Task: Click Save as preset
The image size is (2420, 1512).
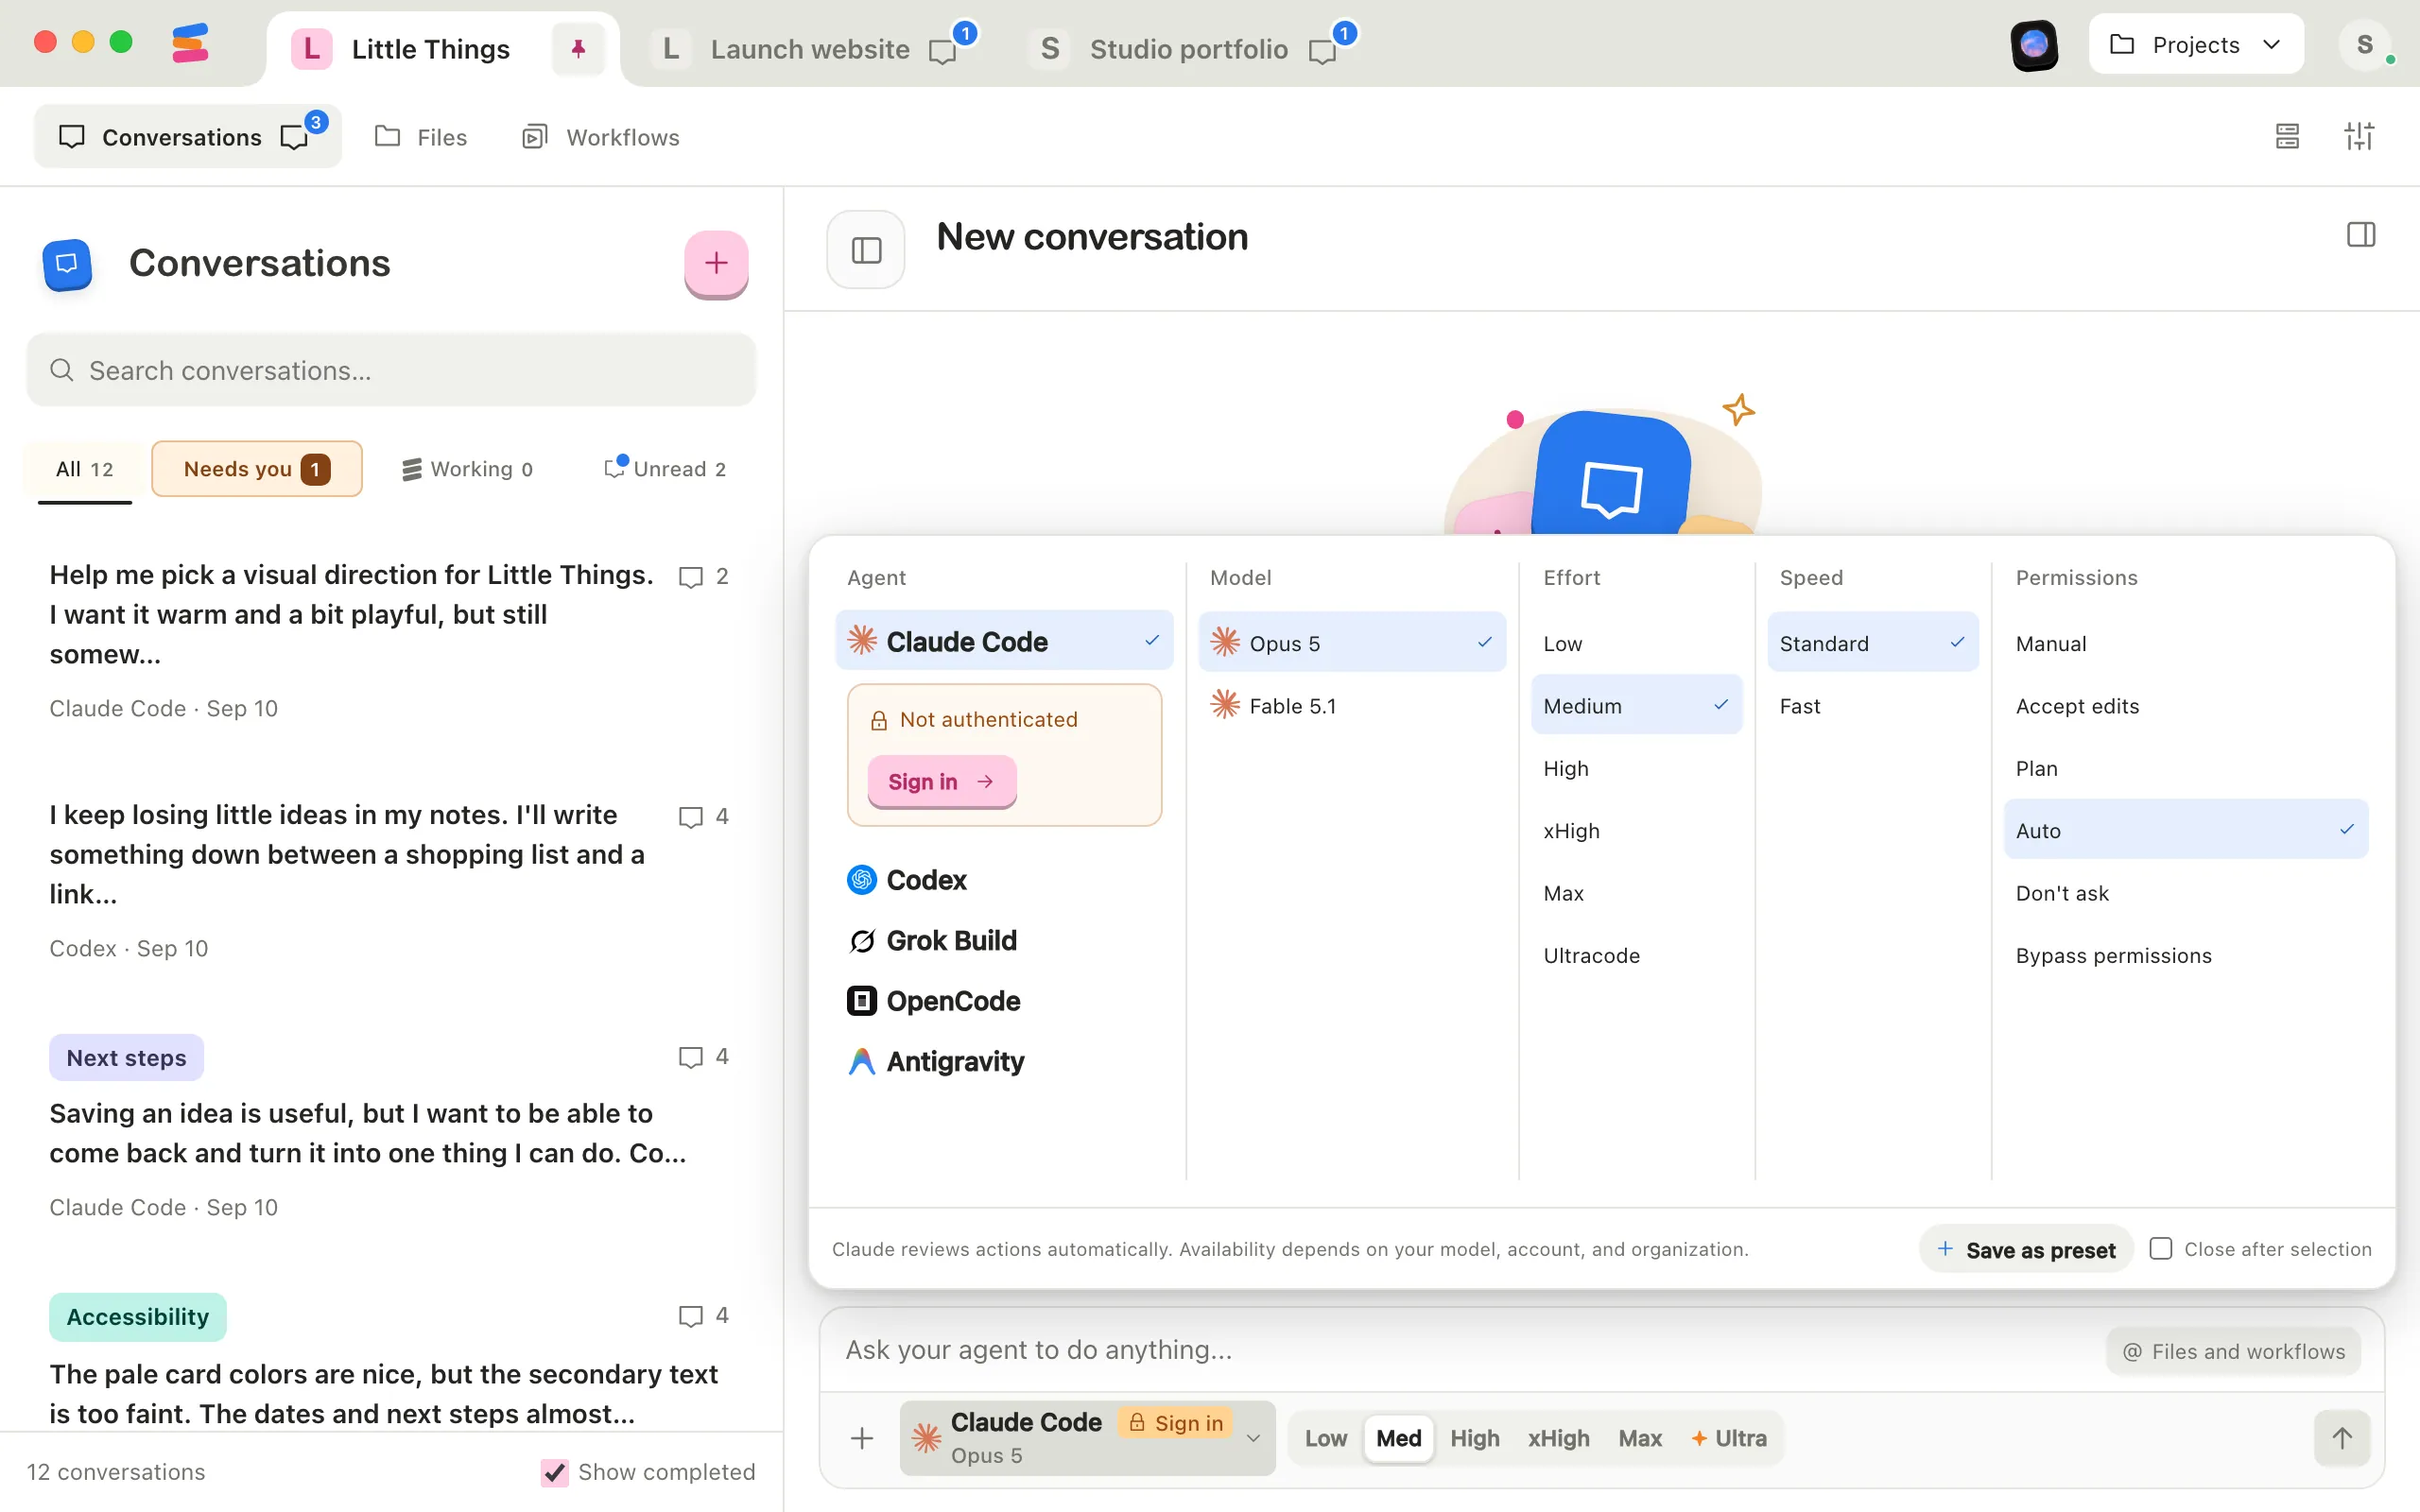Action: [x=2026, y=1250]
